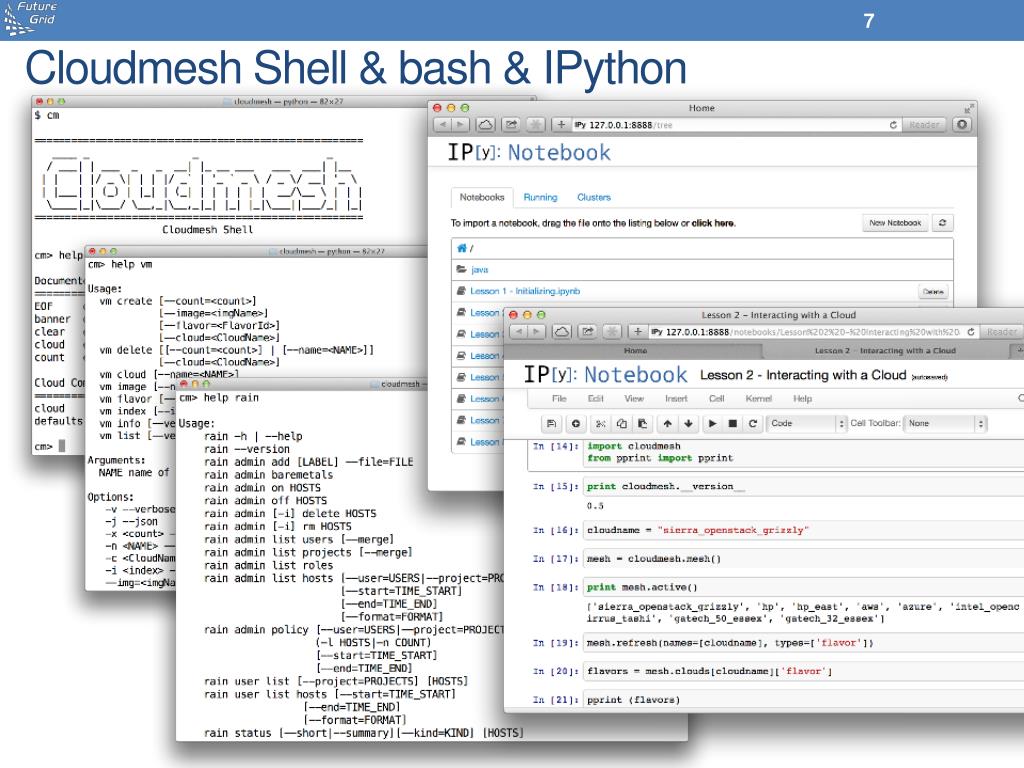Viewport: 1024px width, 768px height.
Task: Paste cell using the clipboard icon
Action: click(643, 423)
